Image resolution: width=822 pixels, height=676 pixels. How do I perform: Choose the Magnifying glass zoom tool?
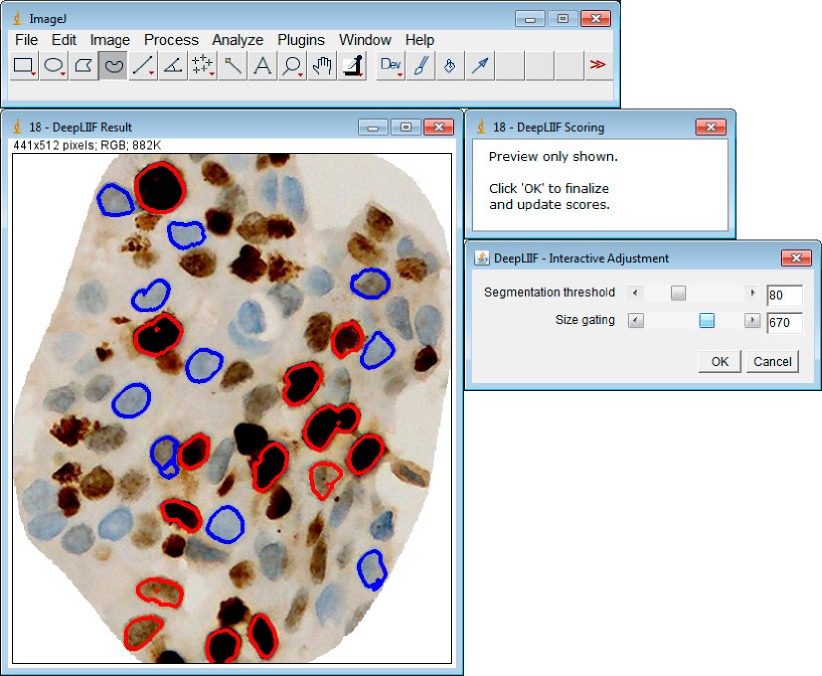[292, 66]
